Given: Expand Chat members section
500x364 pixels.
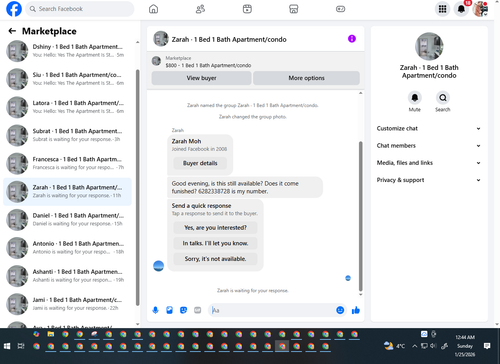Looking at the screenshot, I should tap(429, 146).
